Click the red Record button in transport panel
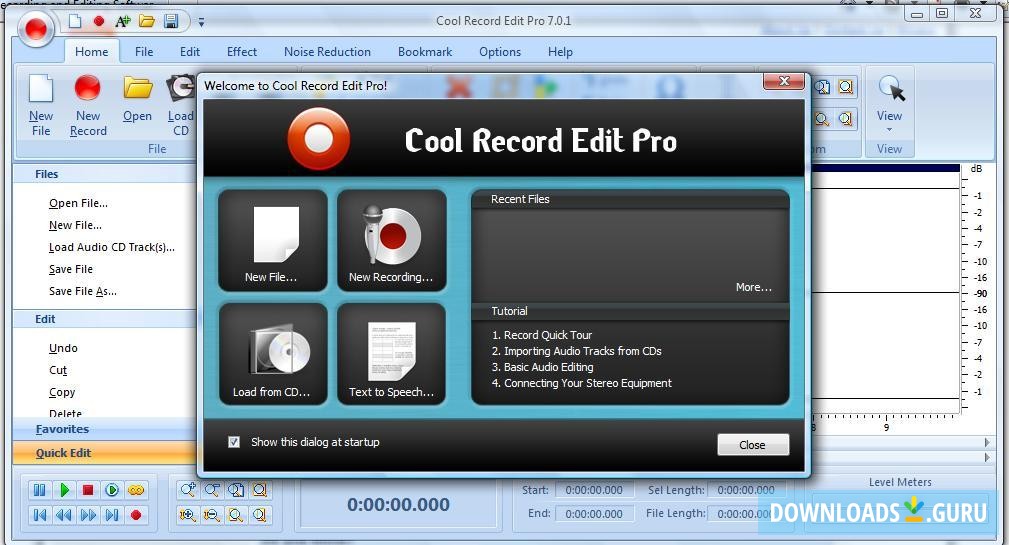 [136, 515]
